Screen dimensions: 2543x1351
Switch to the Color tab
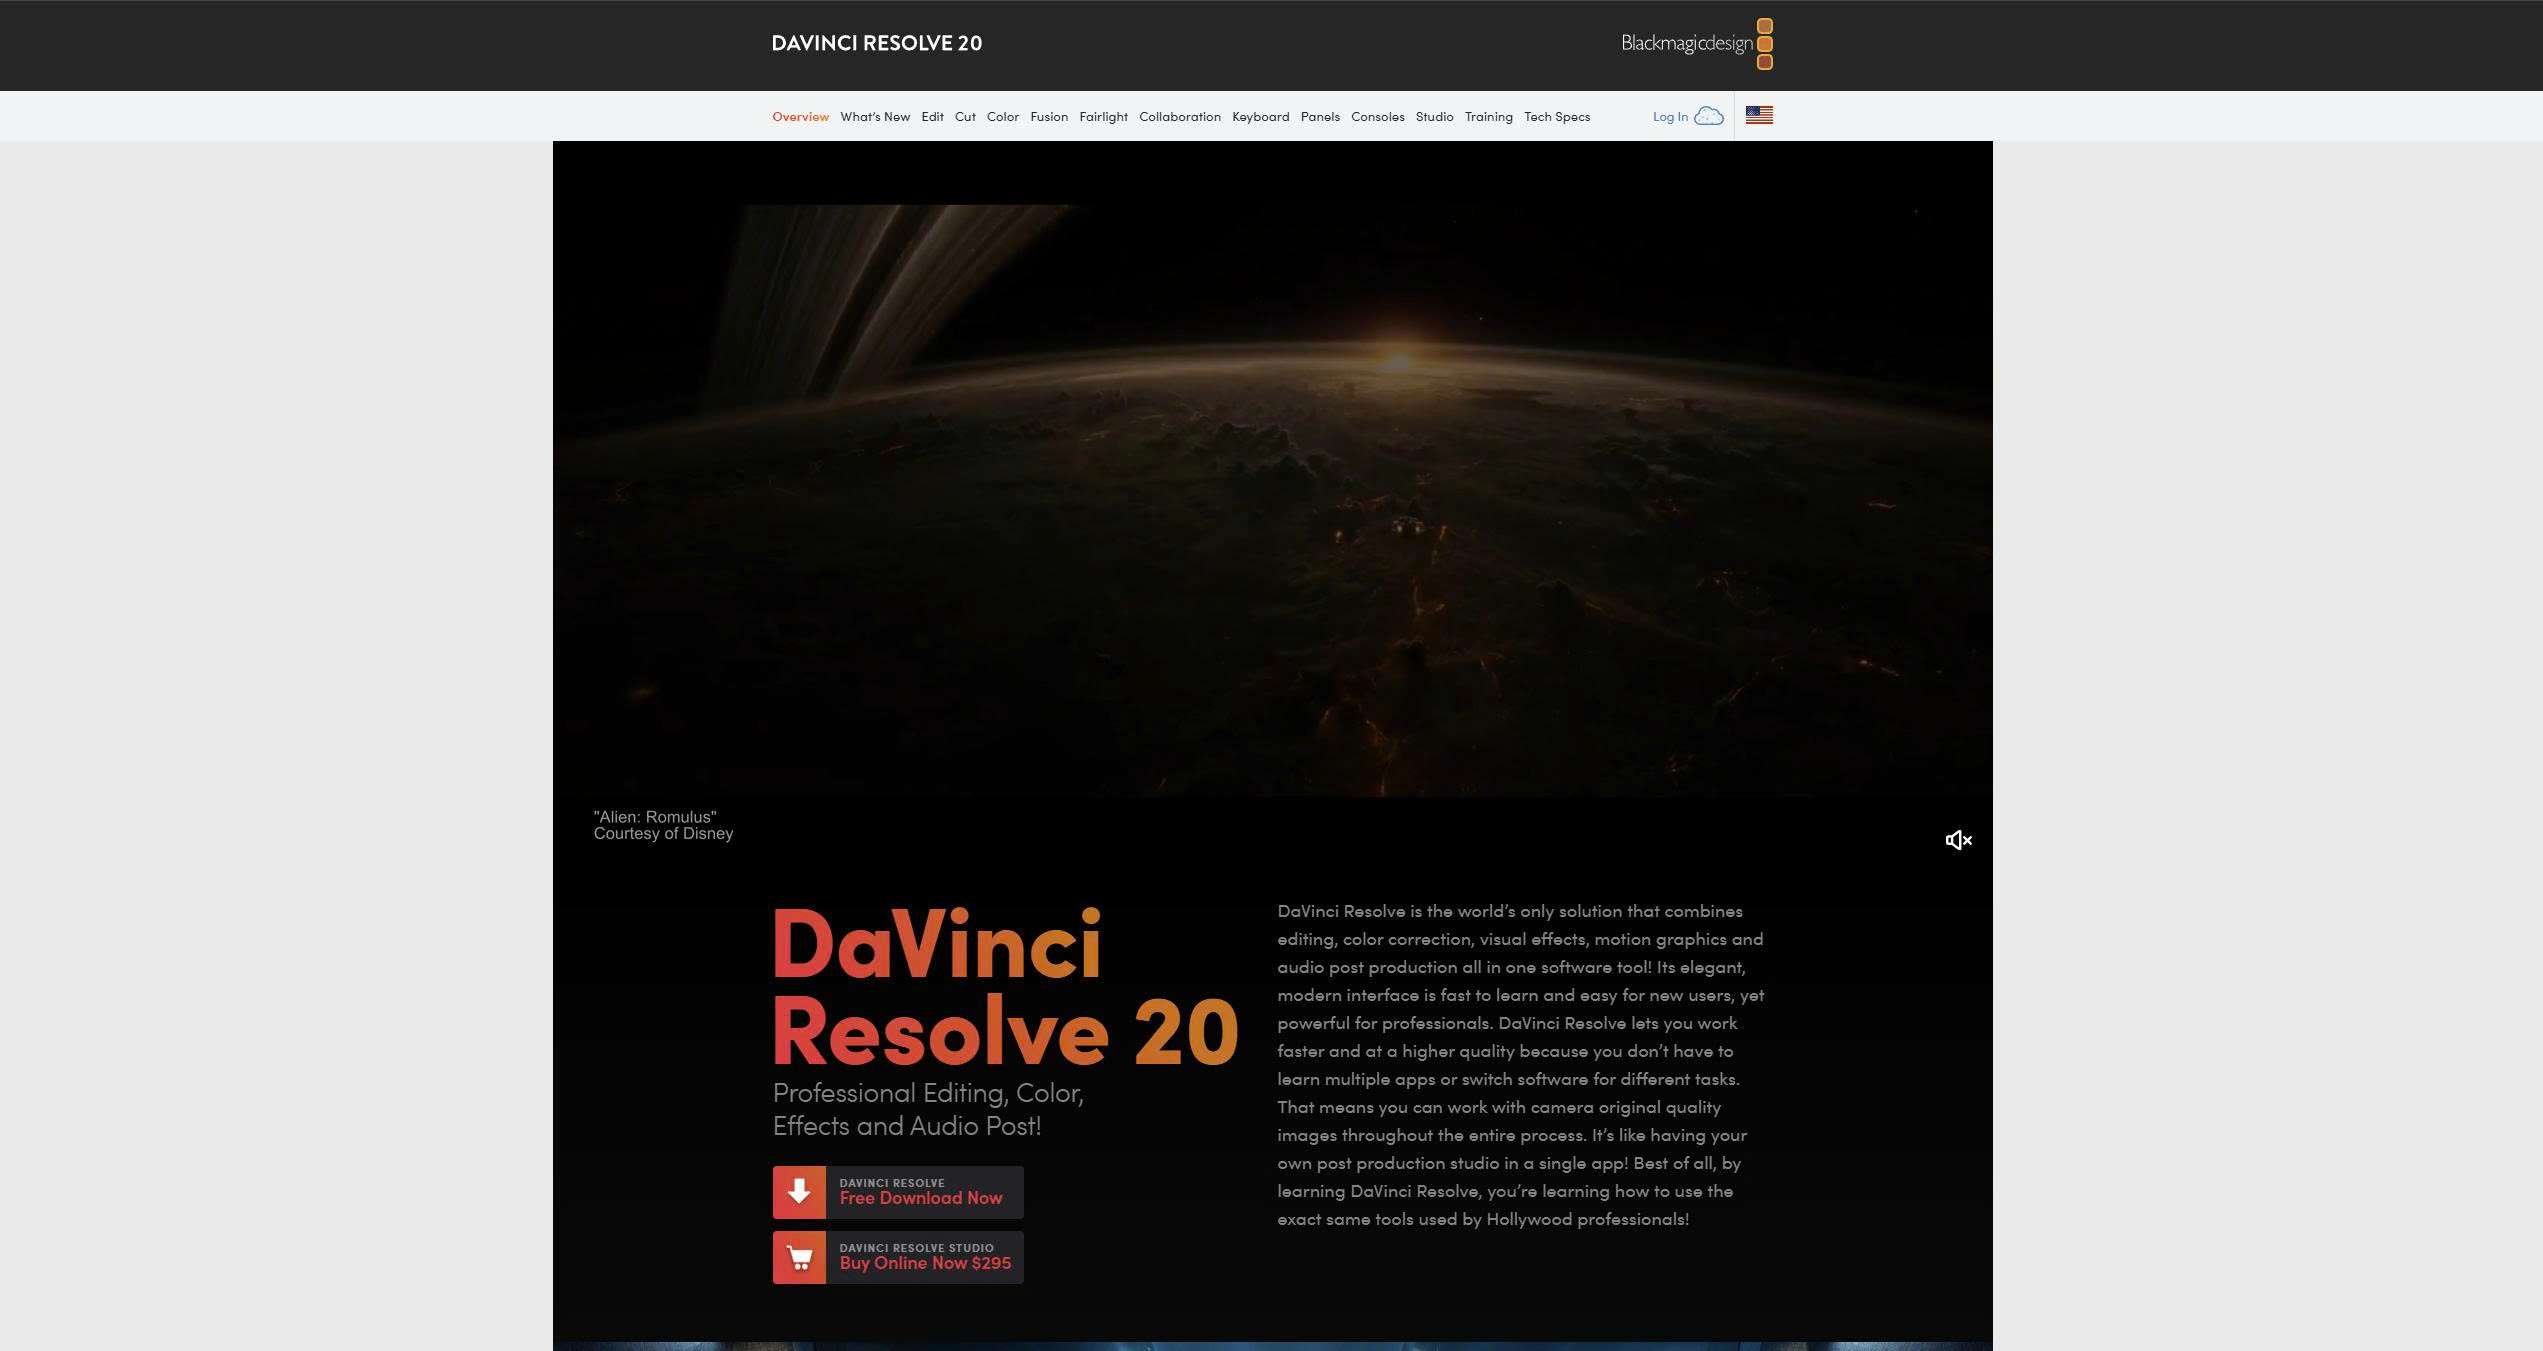[1003, 117]
